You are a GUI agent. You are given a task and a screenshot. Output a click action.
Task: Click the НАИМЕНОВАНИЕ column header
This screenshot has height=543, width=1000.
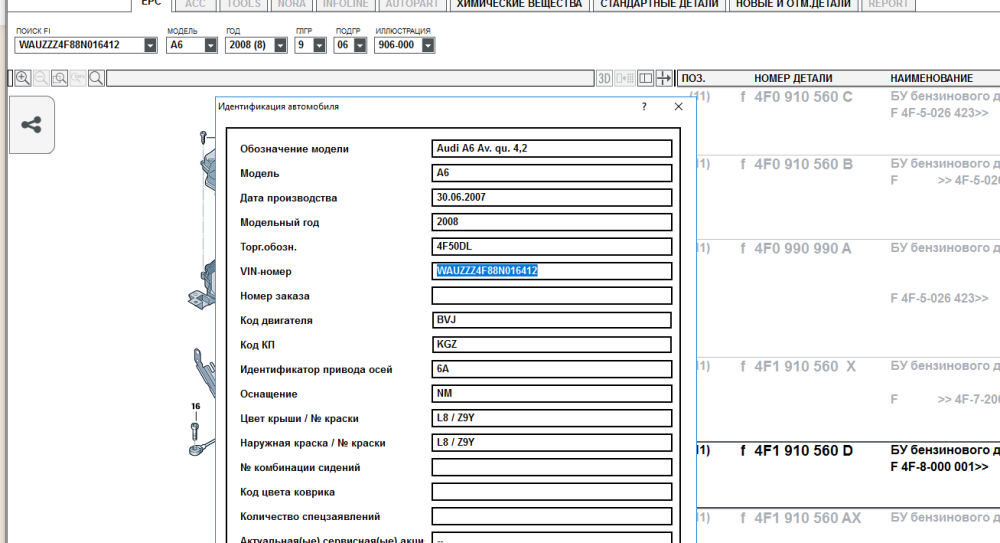coord(931,78)
